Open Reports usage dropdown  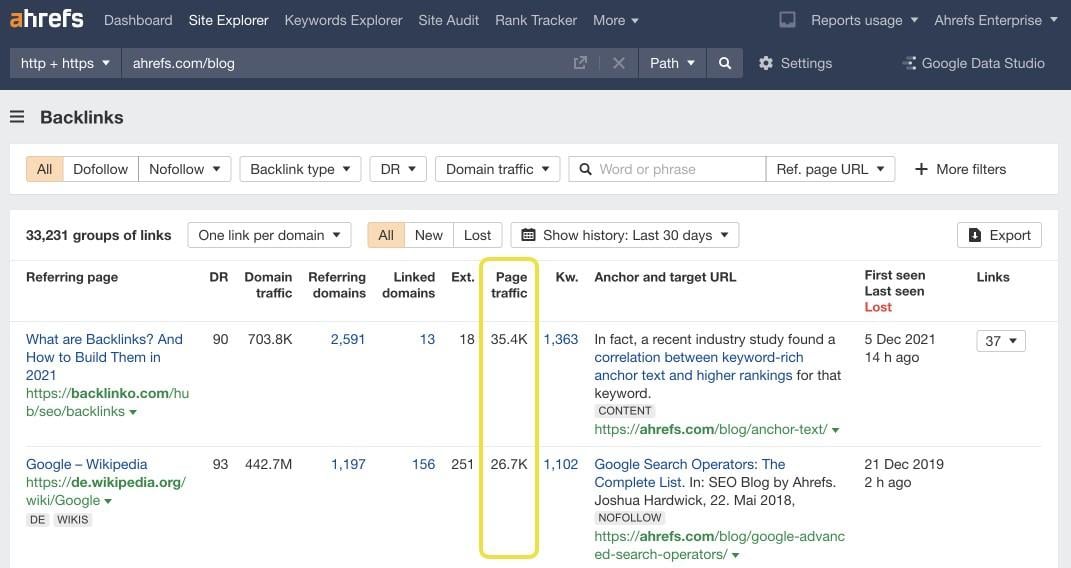[x=864, y=20]
